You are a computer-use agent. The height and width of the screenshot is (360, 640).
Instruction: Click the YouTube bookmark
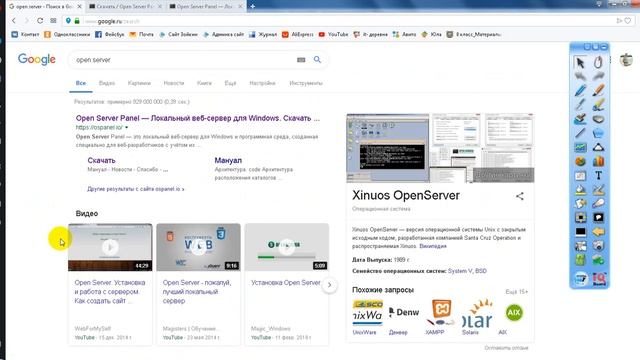point(333,34)
